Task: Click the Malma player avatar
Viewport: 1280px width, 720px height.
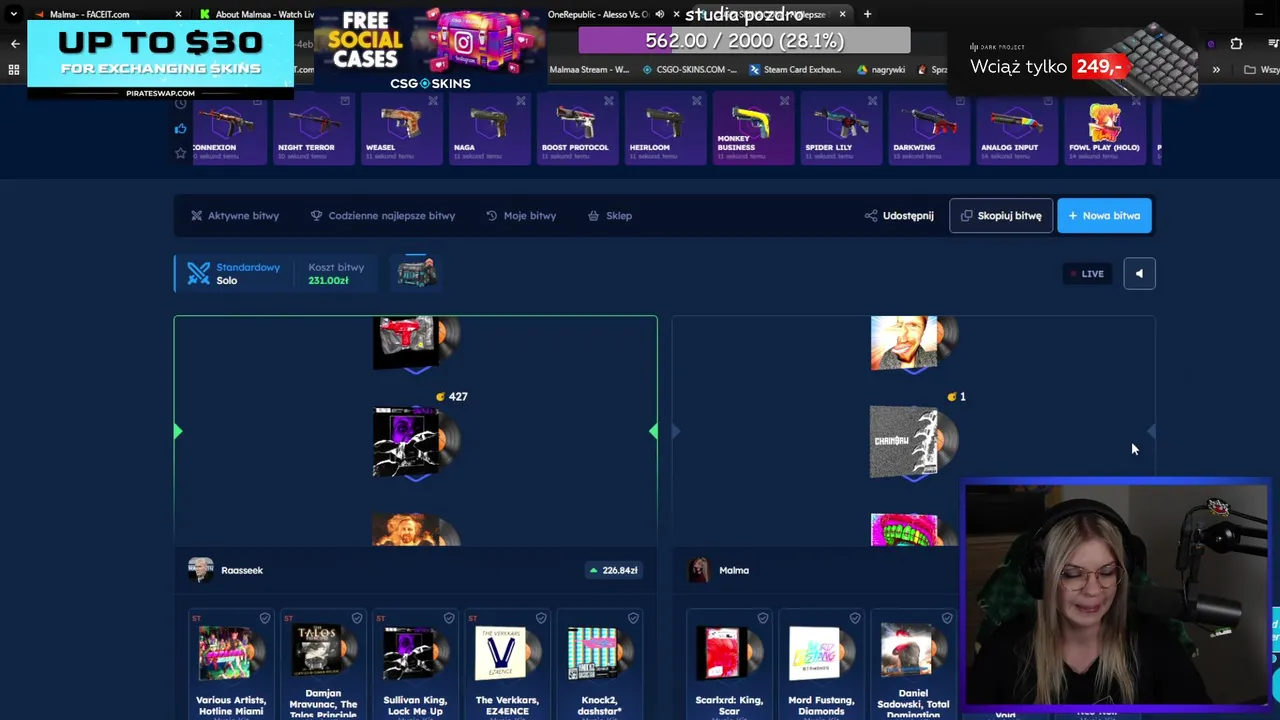Action: point(699,570)
